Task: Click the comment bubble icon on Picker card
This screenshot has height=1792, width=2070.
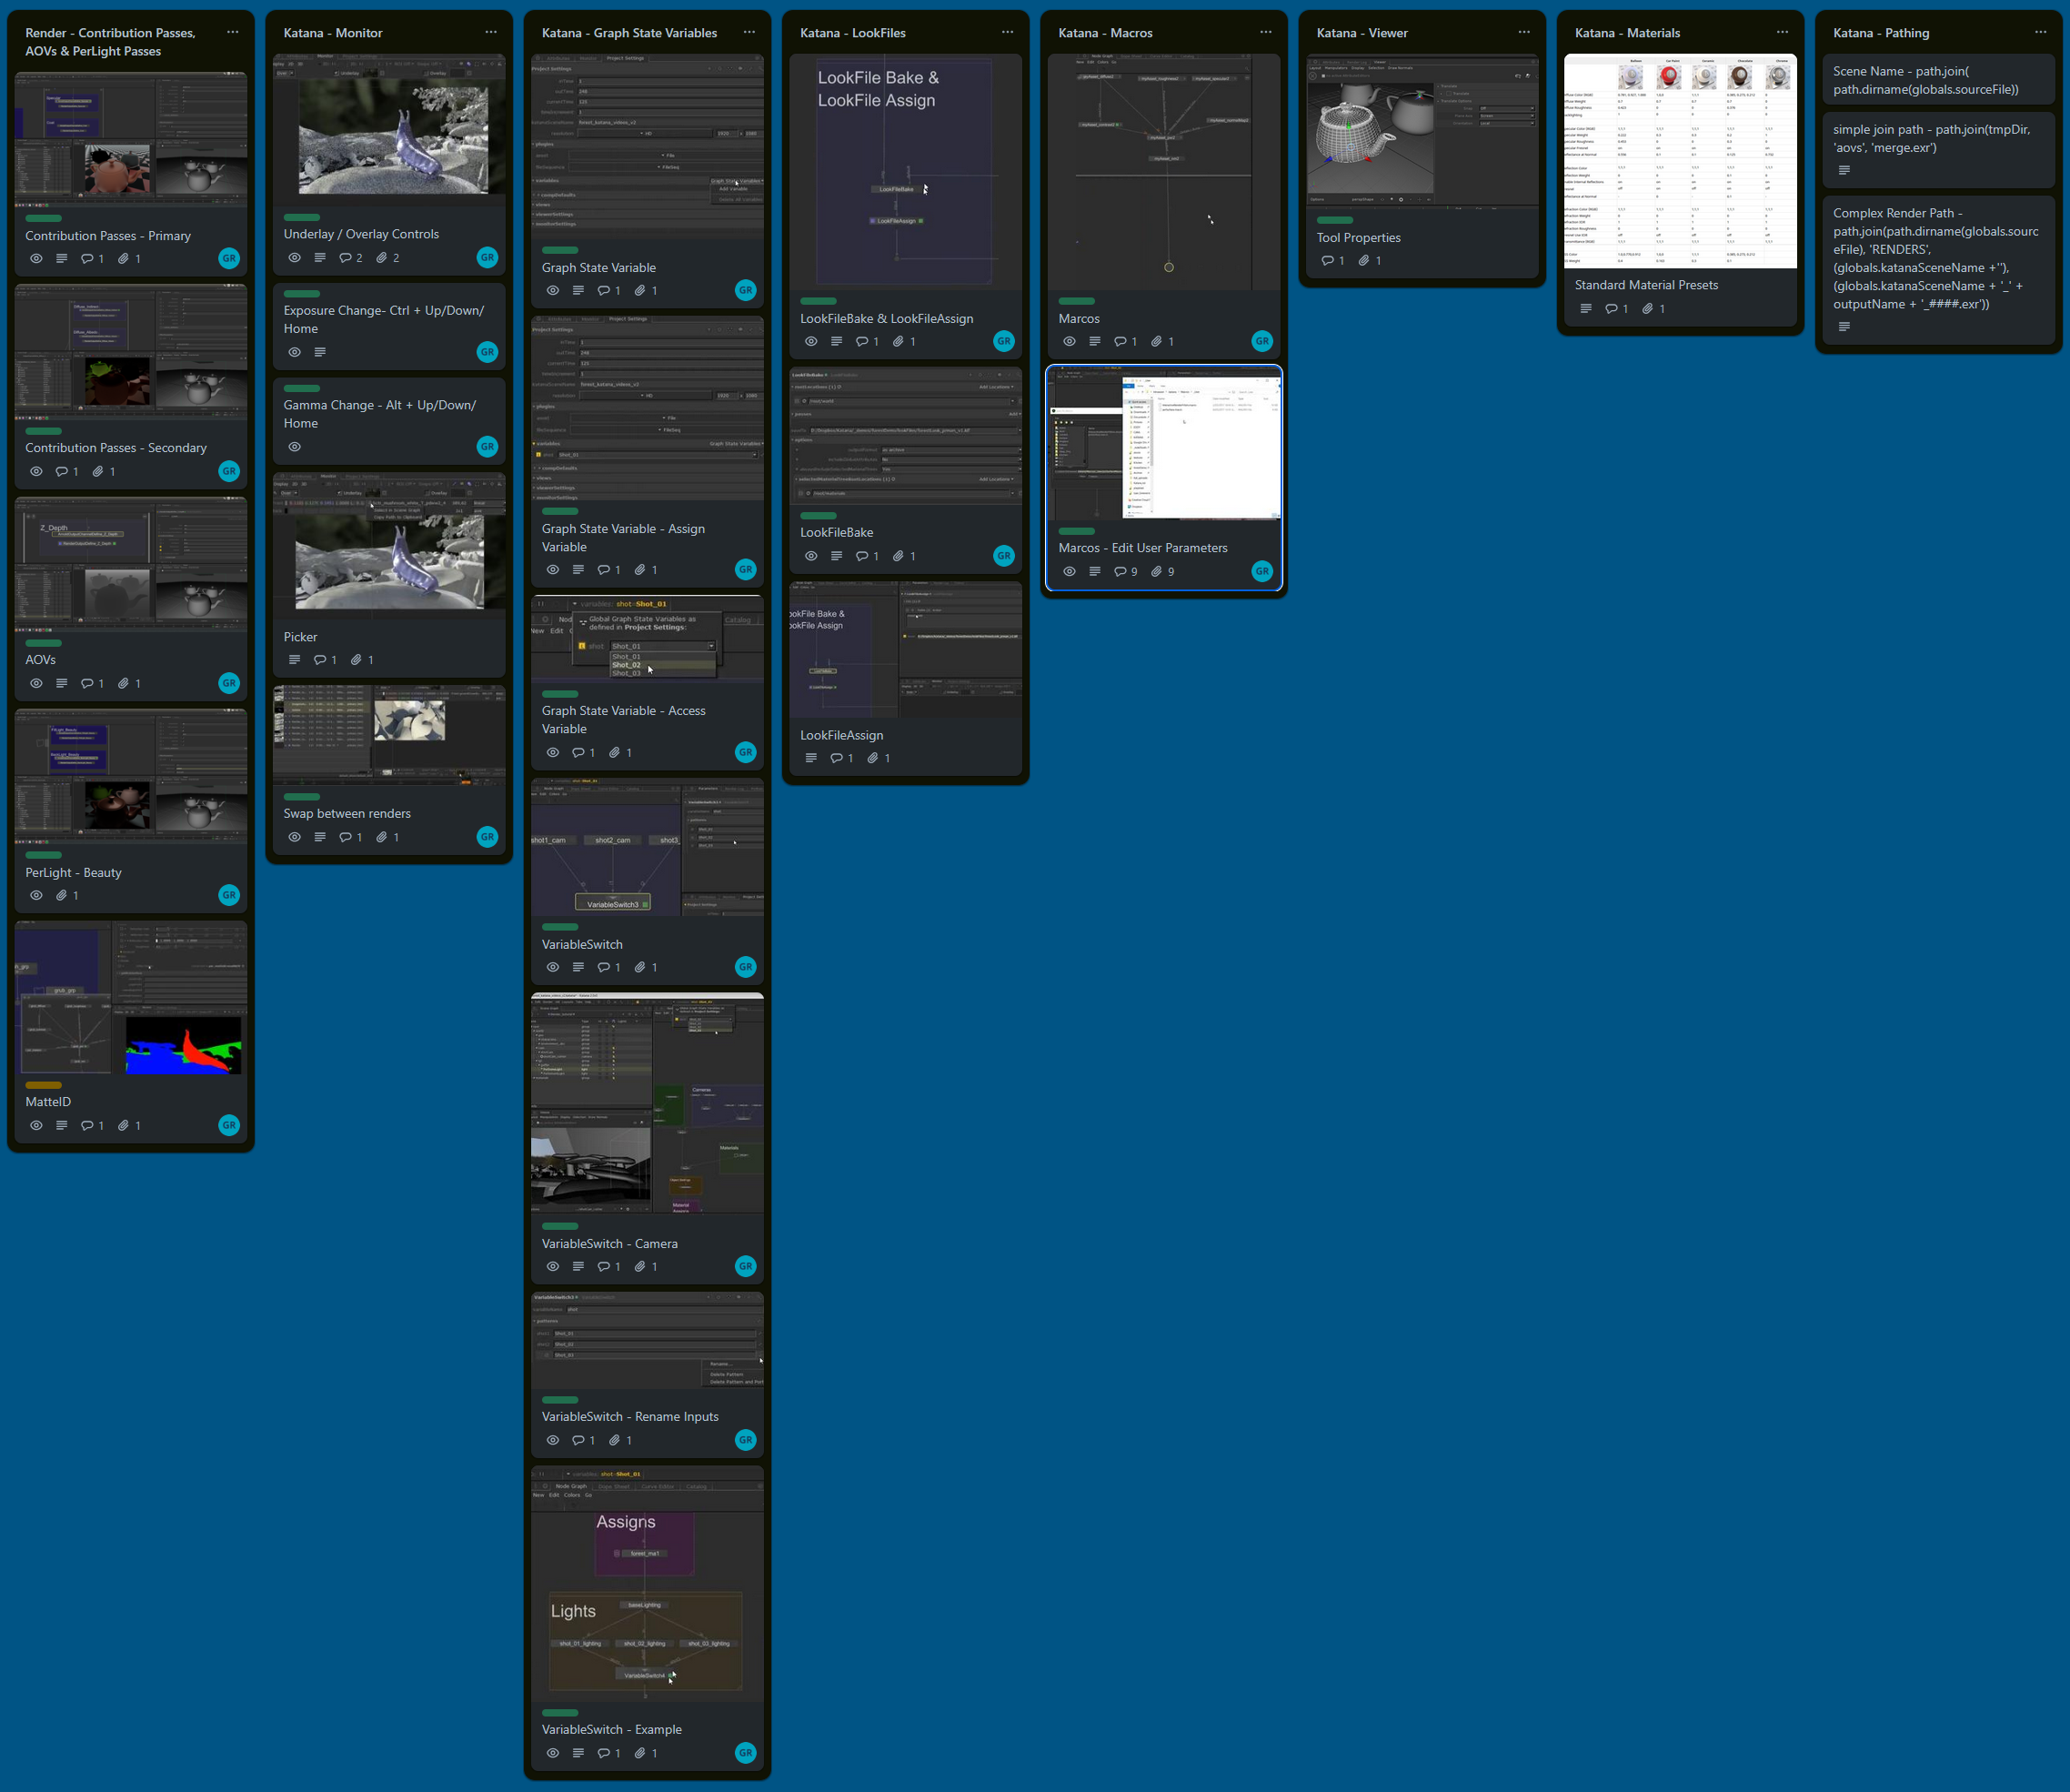Action: pyautogui.click(x=320, y=660)
